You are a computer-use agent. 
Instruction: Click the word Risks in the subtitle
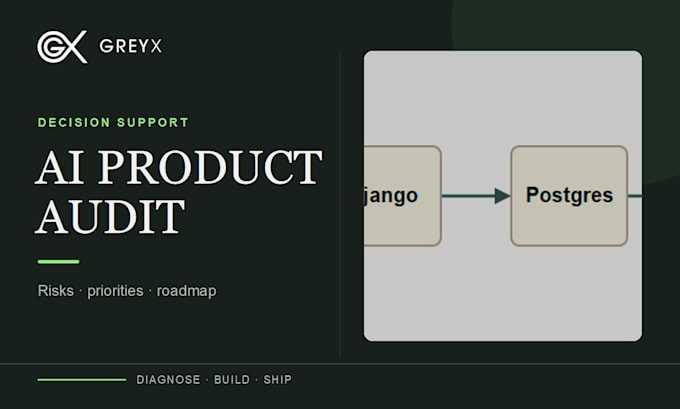[56, 291]
